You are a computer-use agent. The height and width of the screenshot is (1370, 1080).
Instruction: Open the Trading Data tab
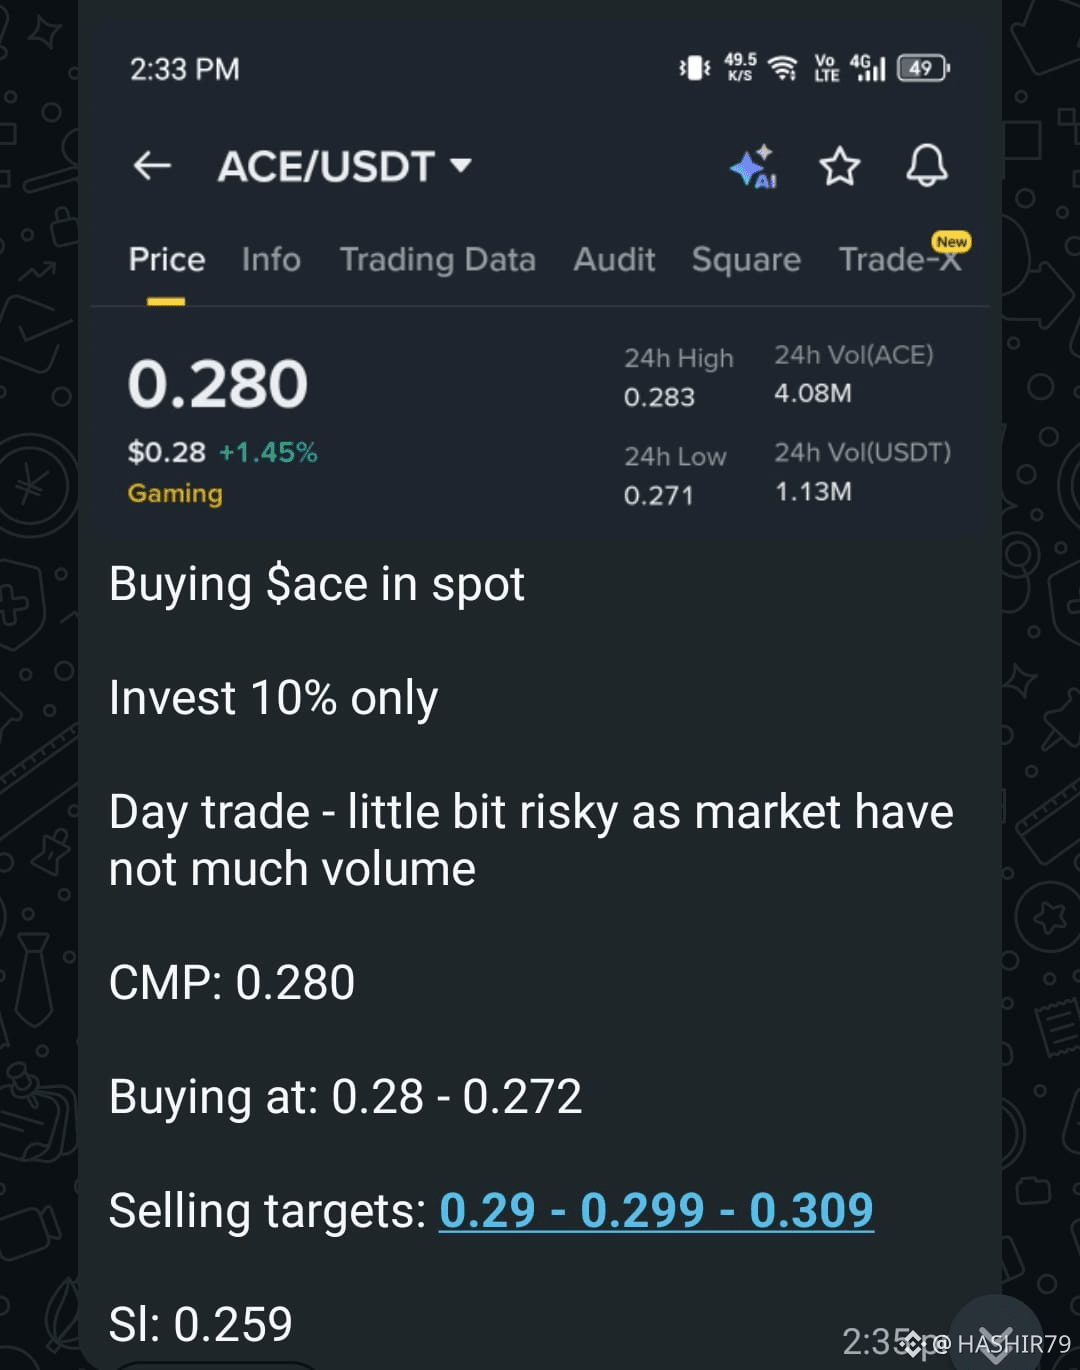point(437,260)
